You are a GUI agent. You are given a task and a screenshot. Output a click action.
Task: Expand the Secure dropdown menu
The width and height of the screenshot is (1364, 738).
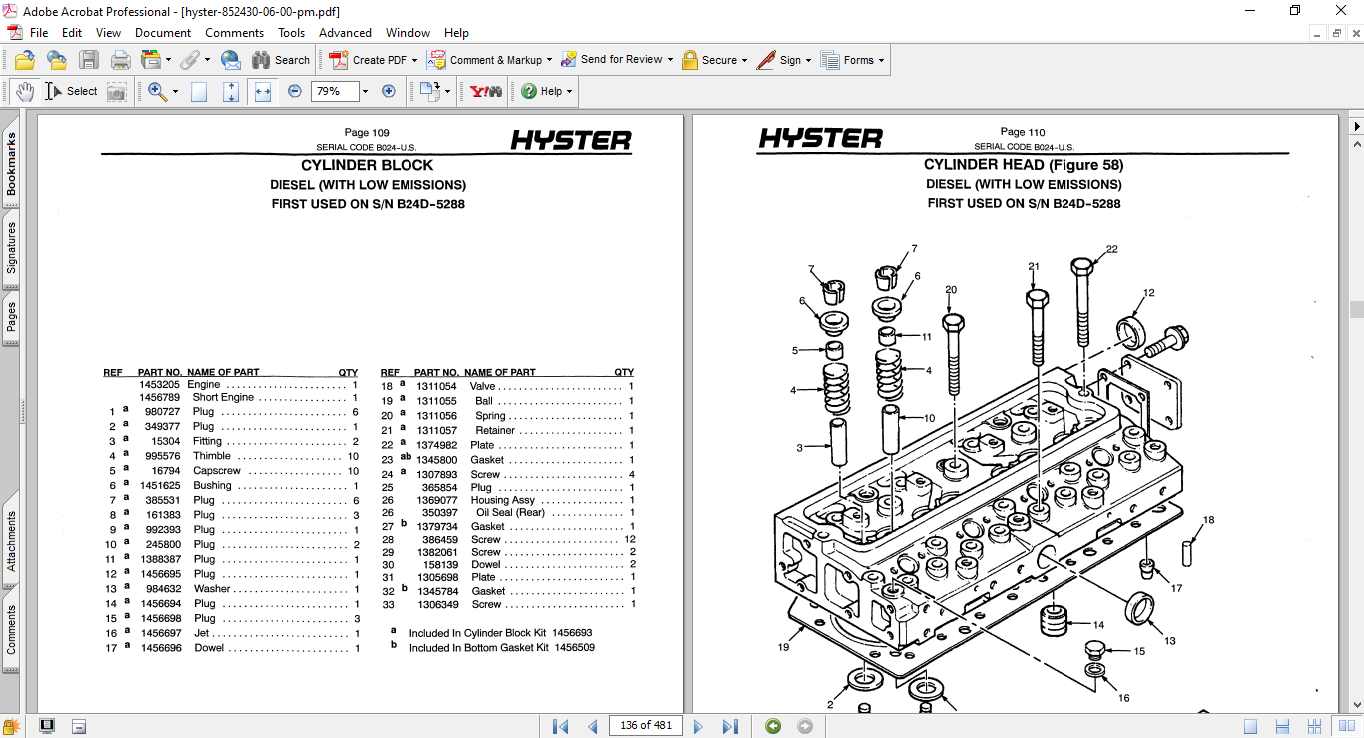pyautogui.click(x=744, y=60)
